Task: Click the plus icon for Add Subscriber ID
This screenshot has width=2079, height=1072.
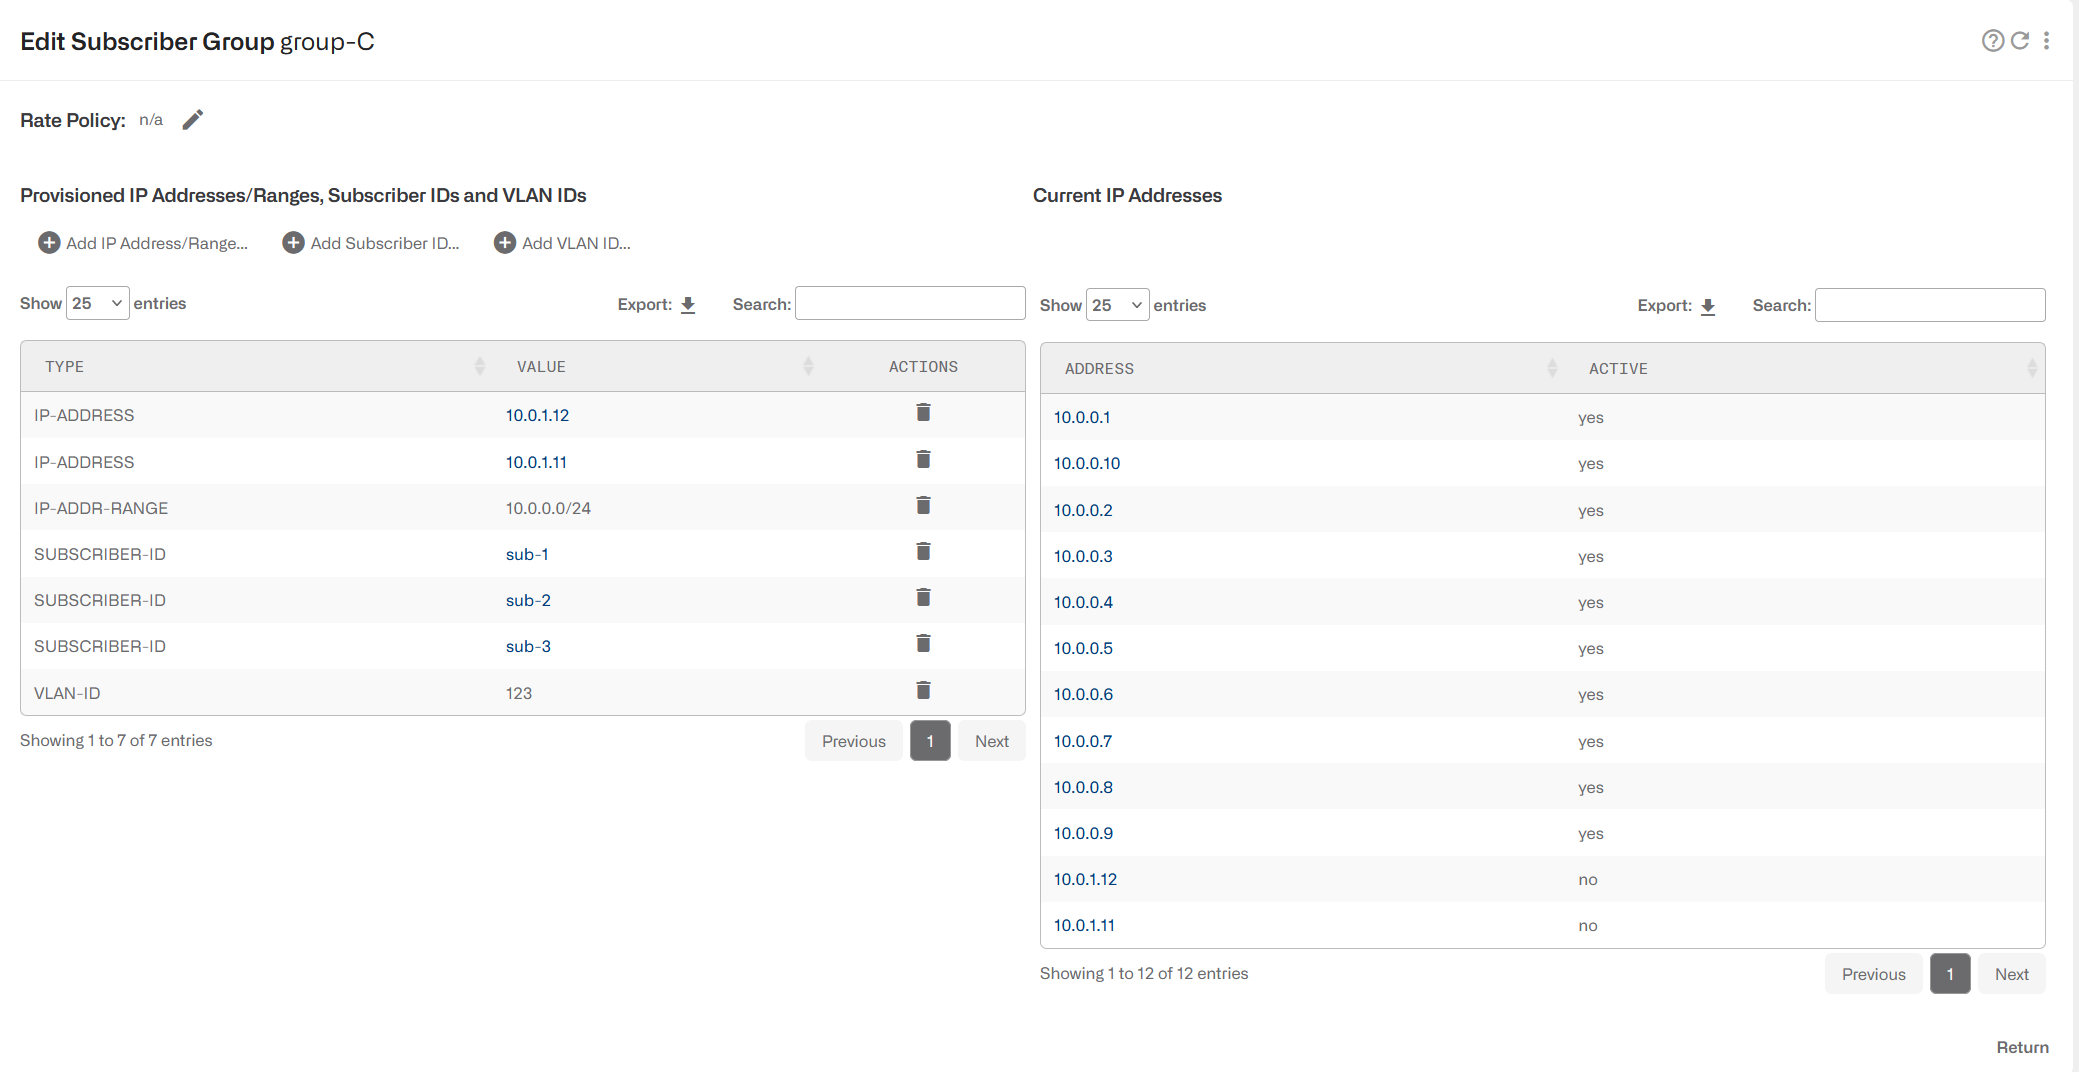Action: click(x=293, y=243)
